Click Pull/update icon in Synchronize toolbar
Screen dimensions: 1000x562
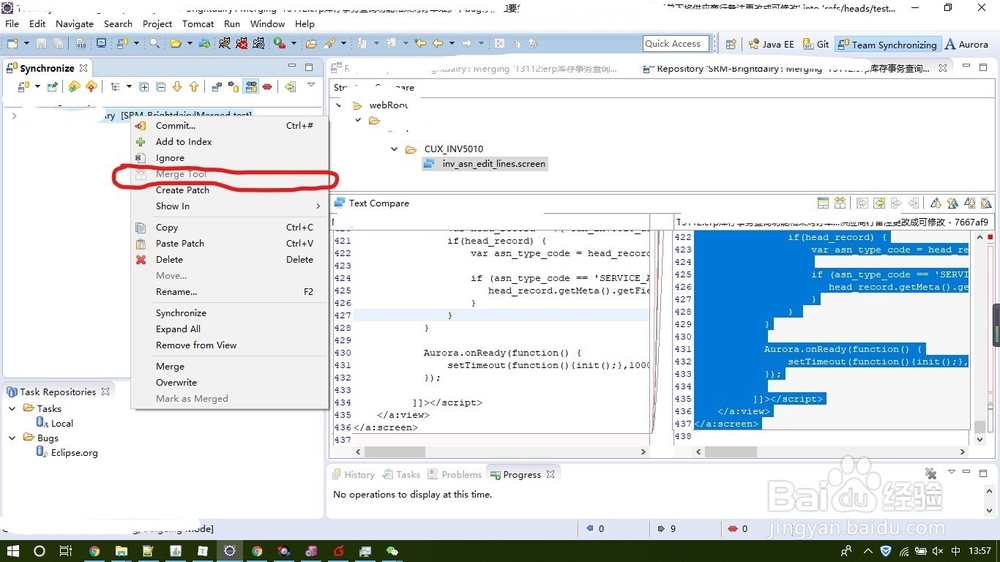click(x=74, y=86)
